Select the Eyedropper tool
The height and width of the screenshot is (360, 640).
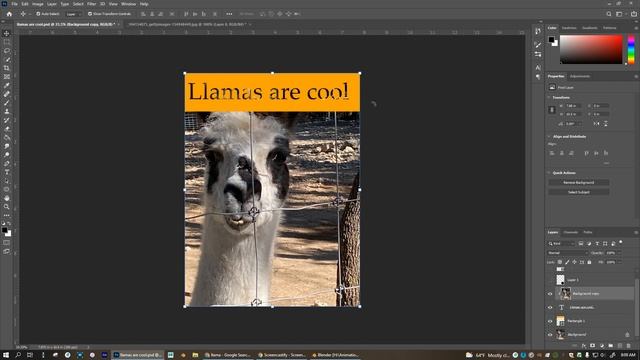(7, 85)
